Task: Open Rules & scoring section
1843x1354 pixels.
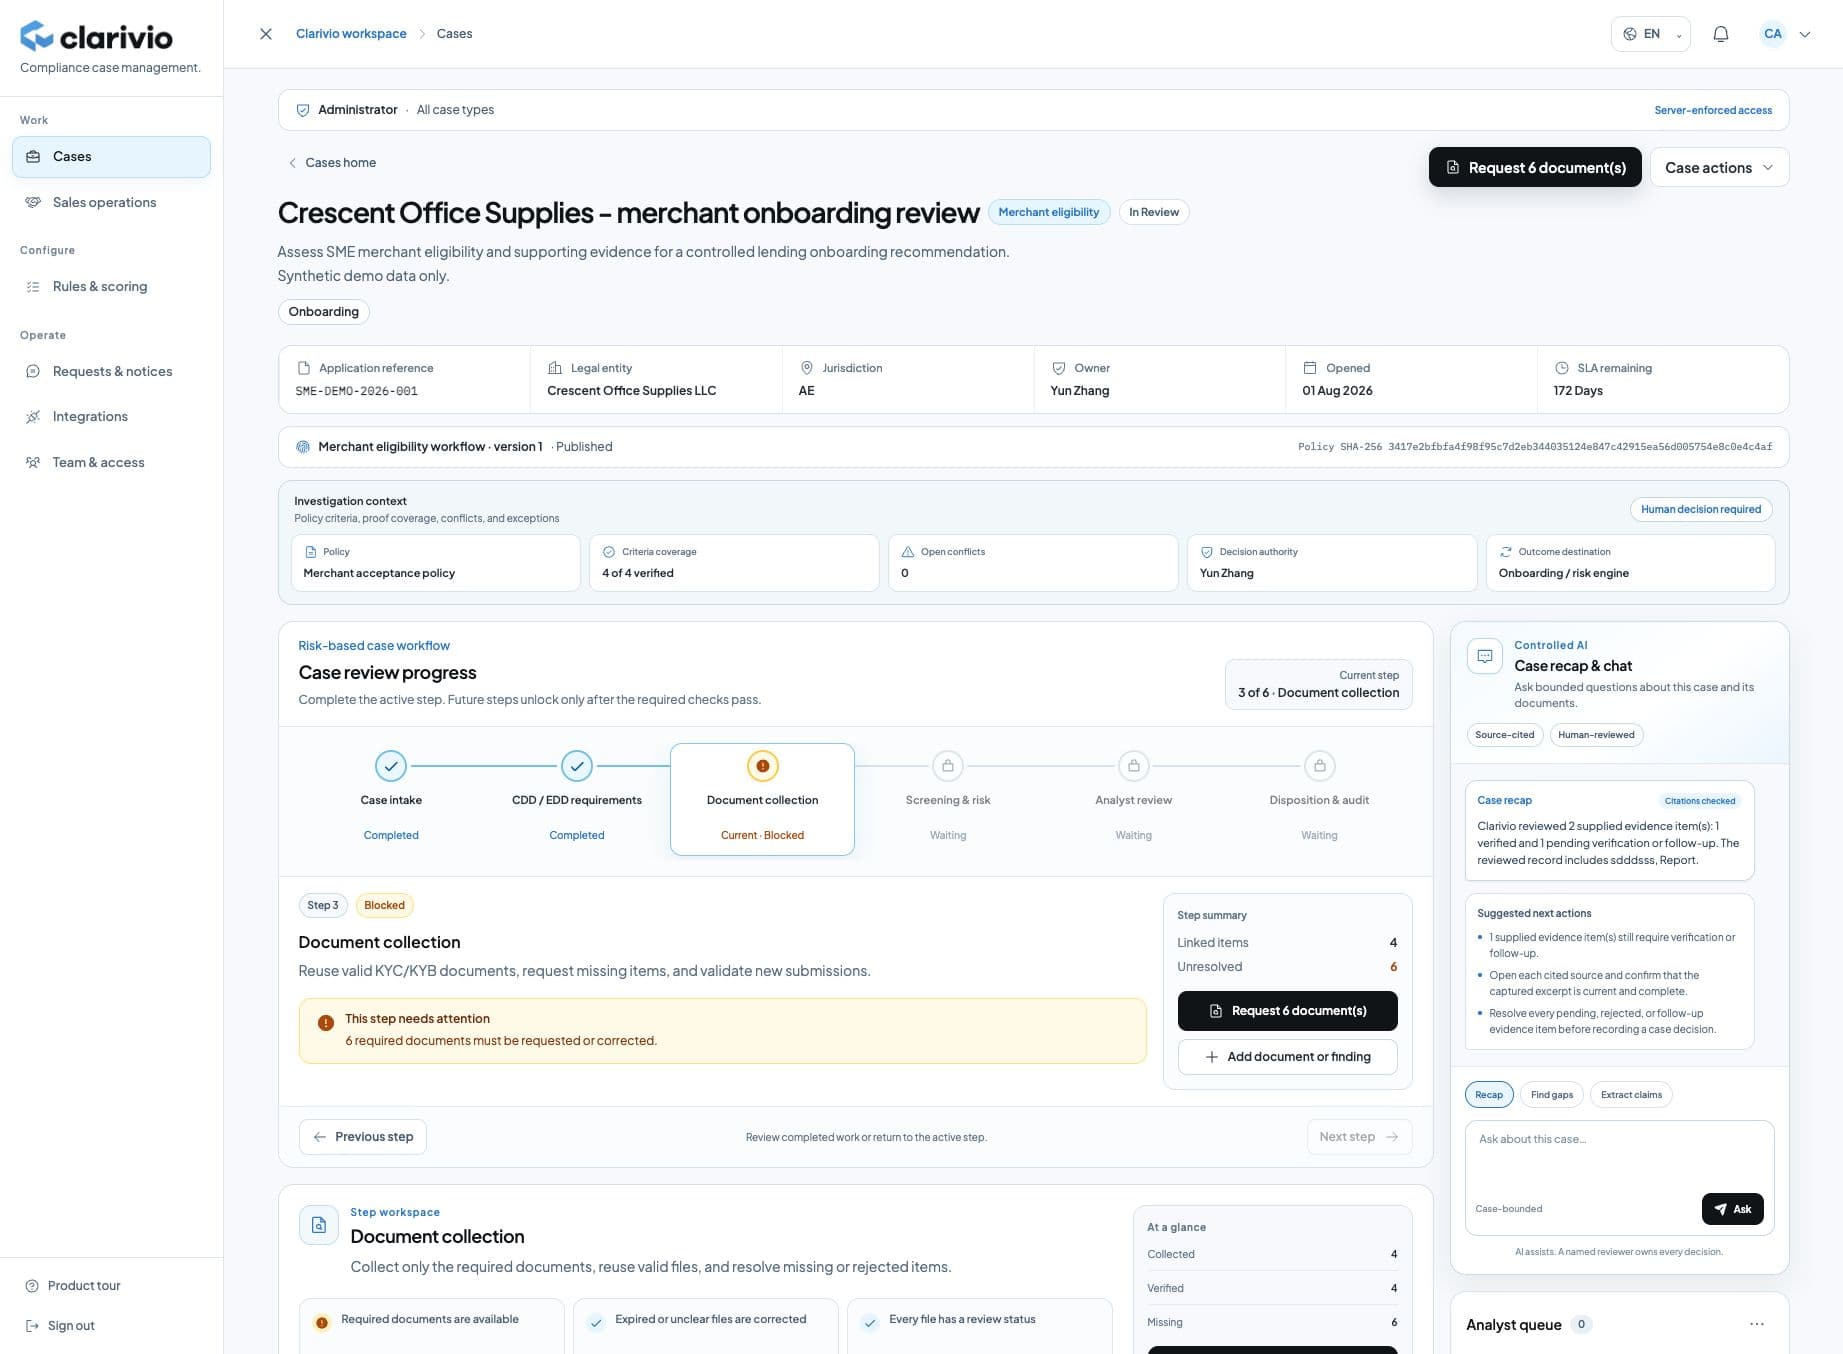Action: [111, 286]
